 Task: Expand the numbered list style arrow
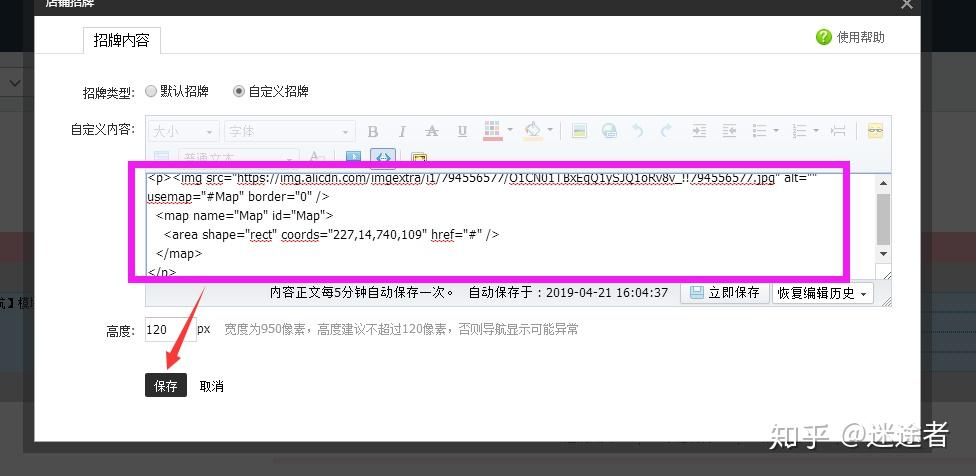[x=816, y=131]
